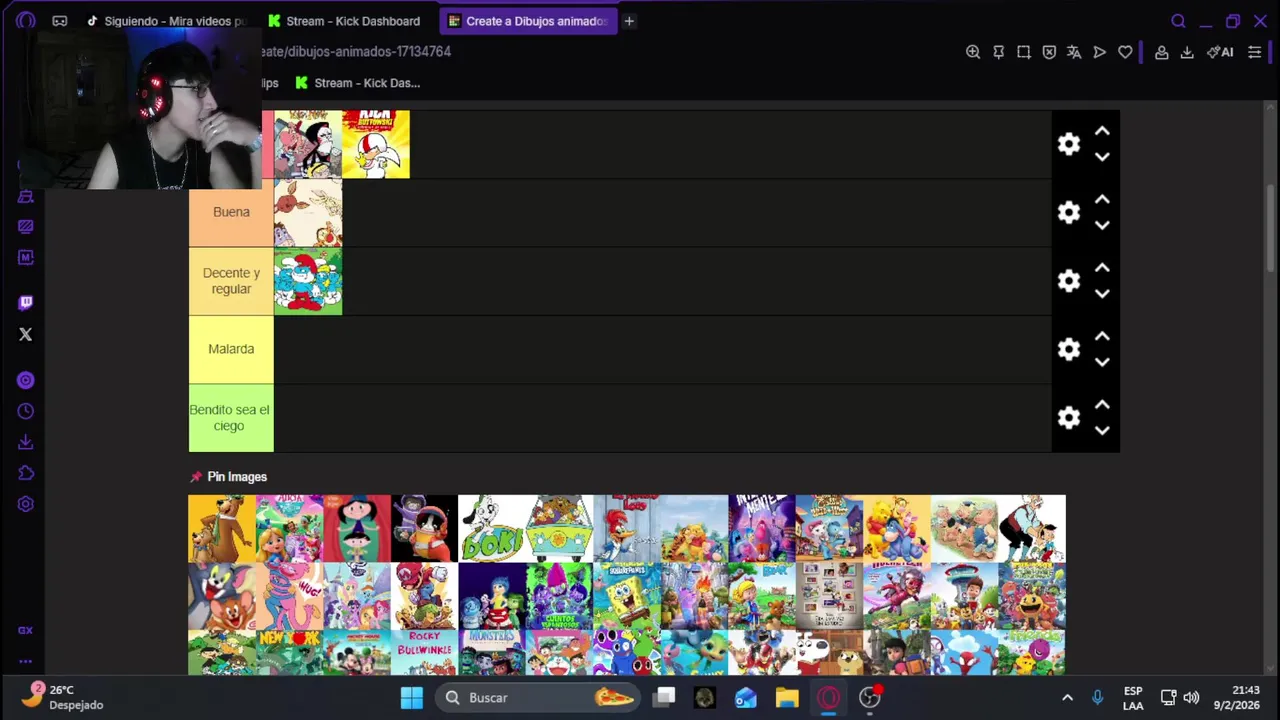Select the SpongeBob image in pool
1280x720 pixels.
627,596
